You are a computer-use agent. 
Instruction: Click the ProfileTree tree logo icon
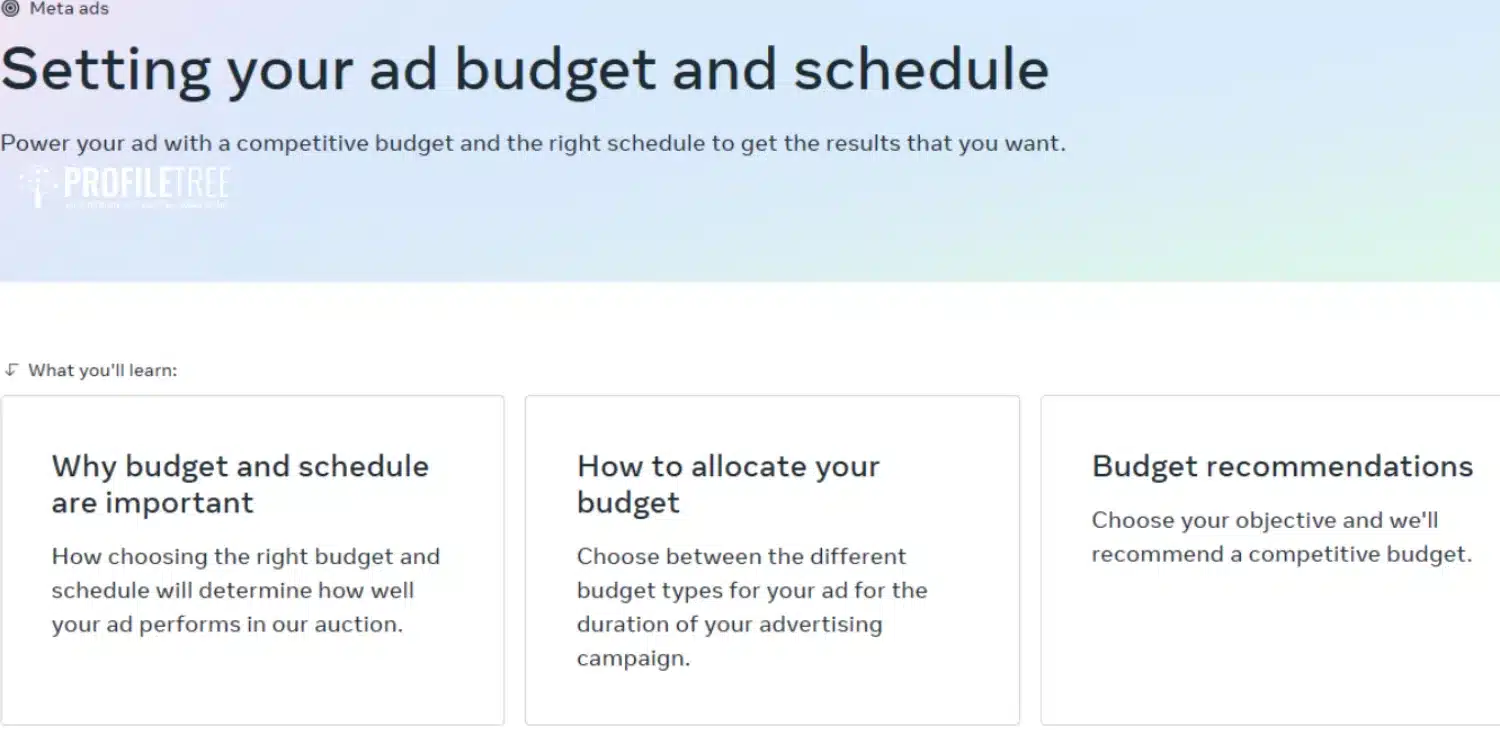coord(40,186)
